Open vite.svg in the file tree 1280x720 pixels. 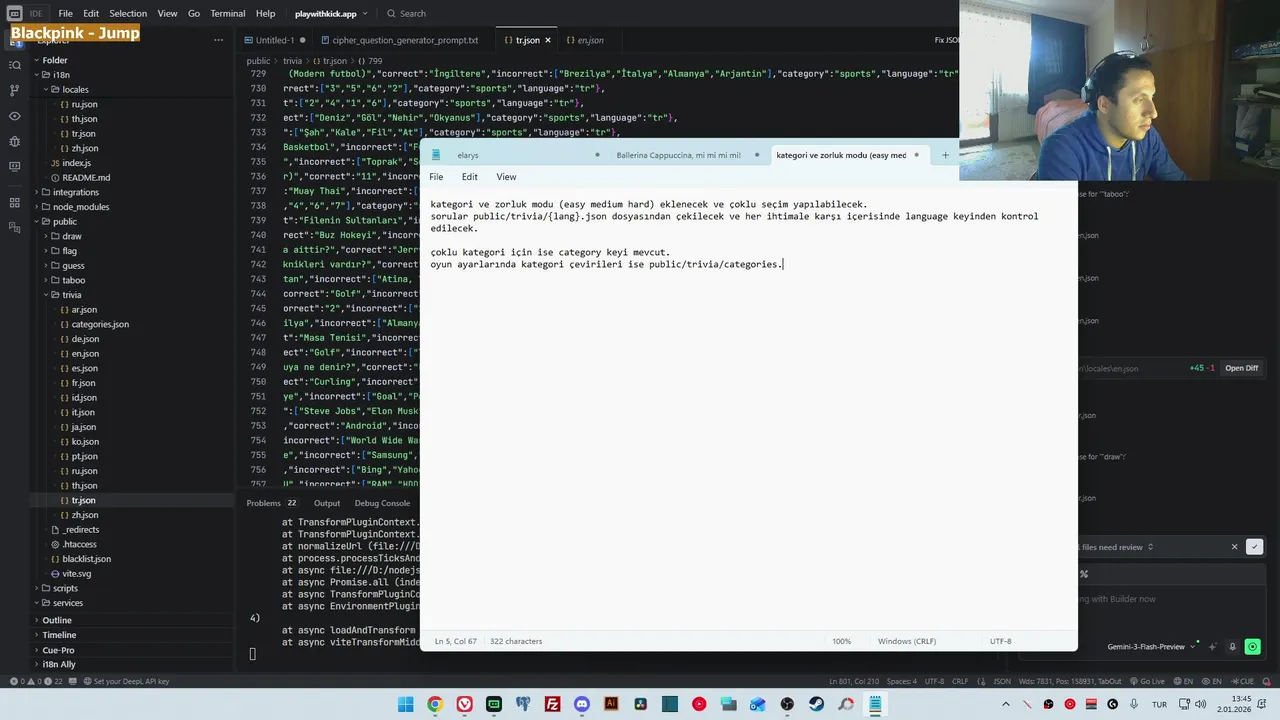[x=76, y=574]
